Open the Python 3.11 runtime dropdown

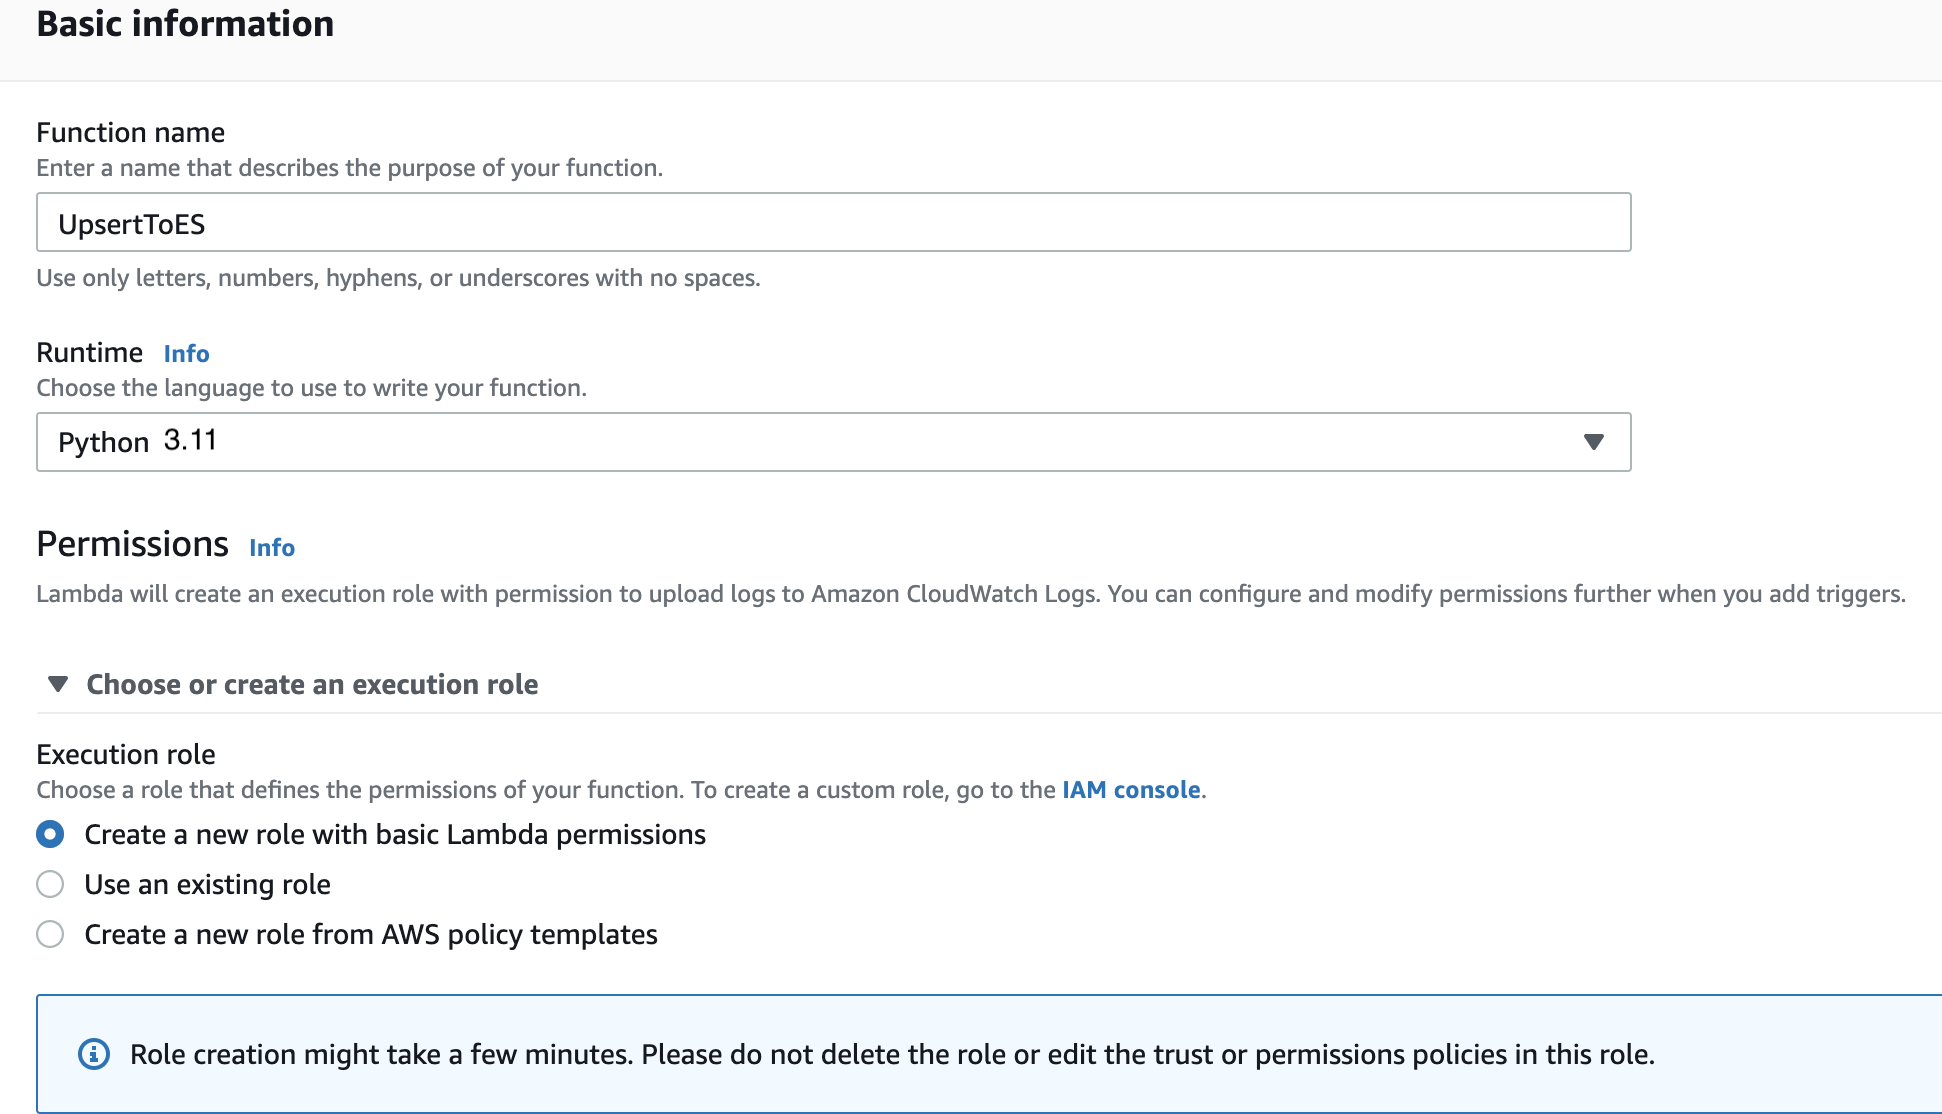pyautogui.click(x=832, y=442)
